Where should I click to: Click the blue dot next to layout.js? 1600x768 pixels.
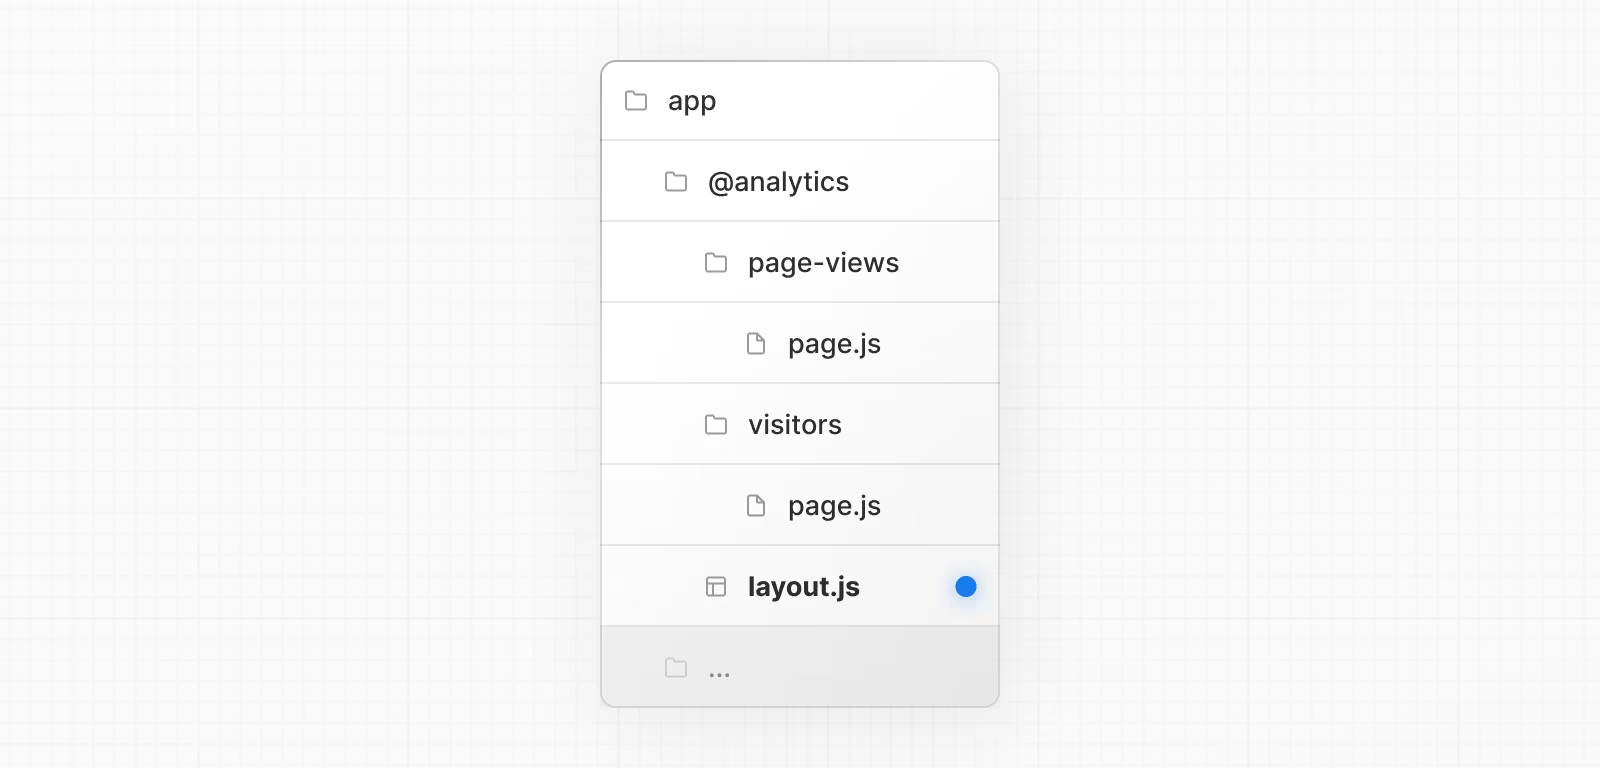click(966, 586)
